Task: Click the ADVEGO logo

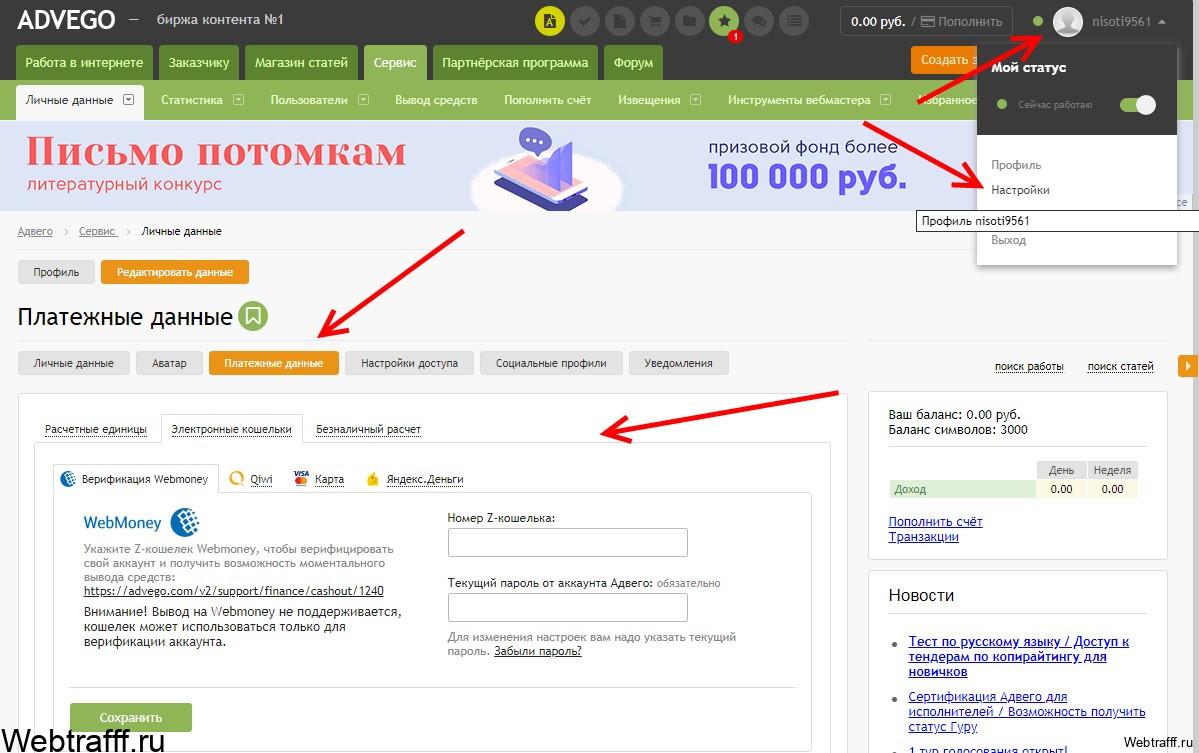Action: [x=66, y=20]
